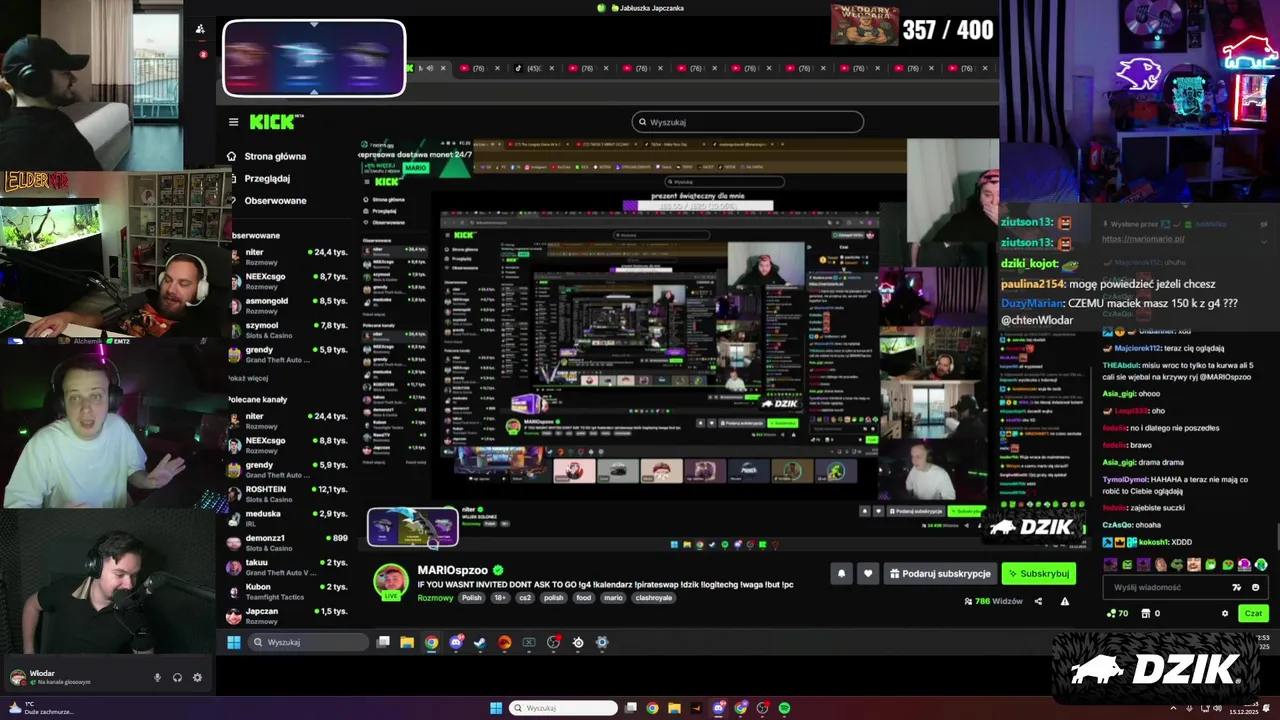This screenshot has width=1280, height=720.
Task: Open emoji picker in chat input
Action: 1256,587
